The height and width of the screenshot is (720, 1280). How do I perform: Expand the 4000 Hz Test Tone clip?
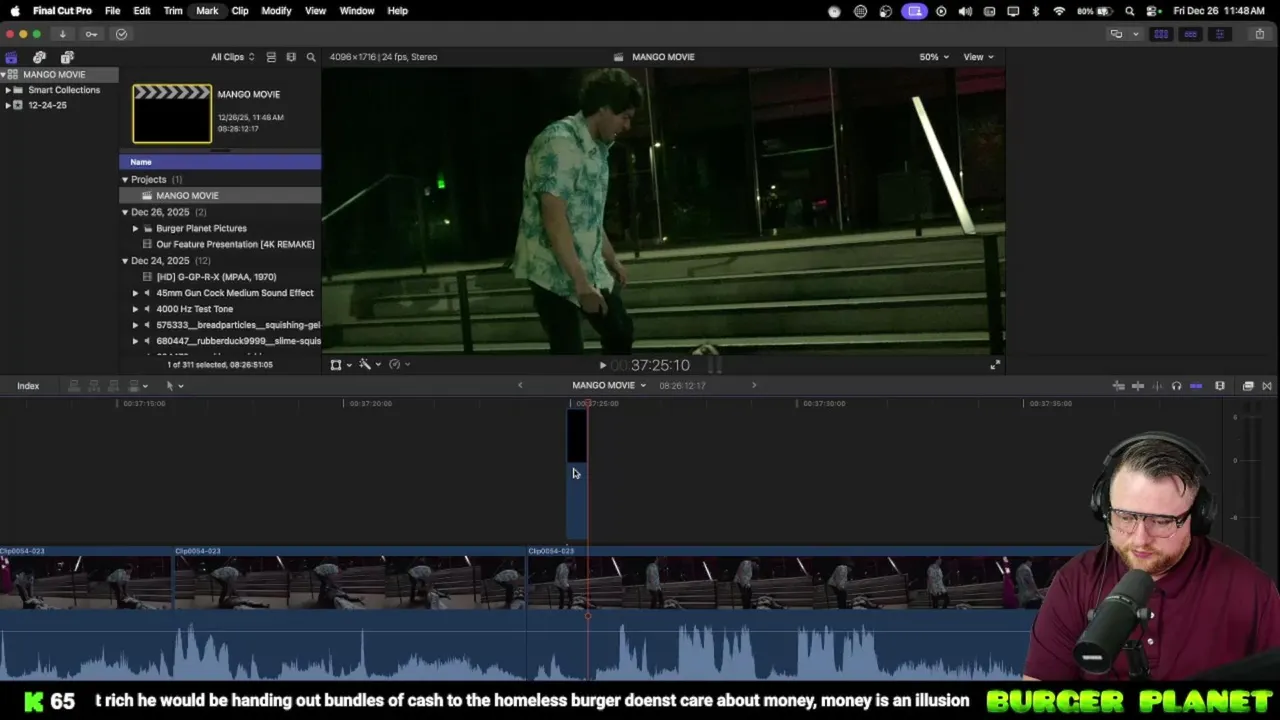tap(136, 309)
